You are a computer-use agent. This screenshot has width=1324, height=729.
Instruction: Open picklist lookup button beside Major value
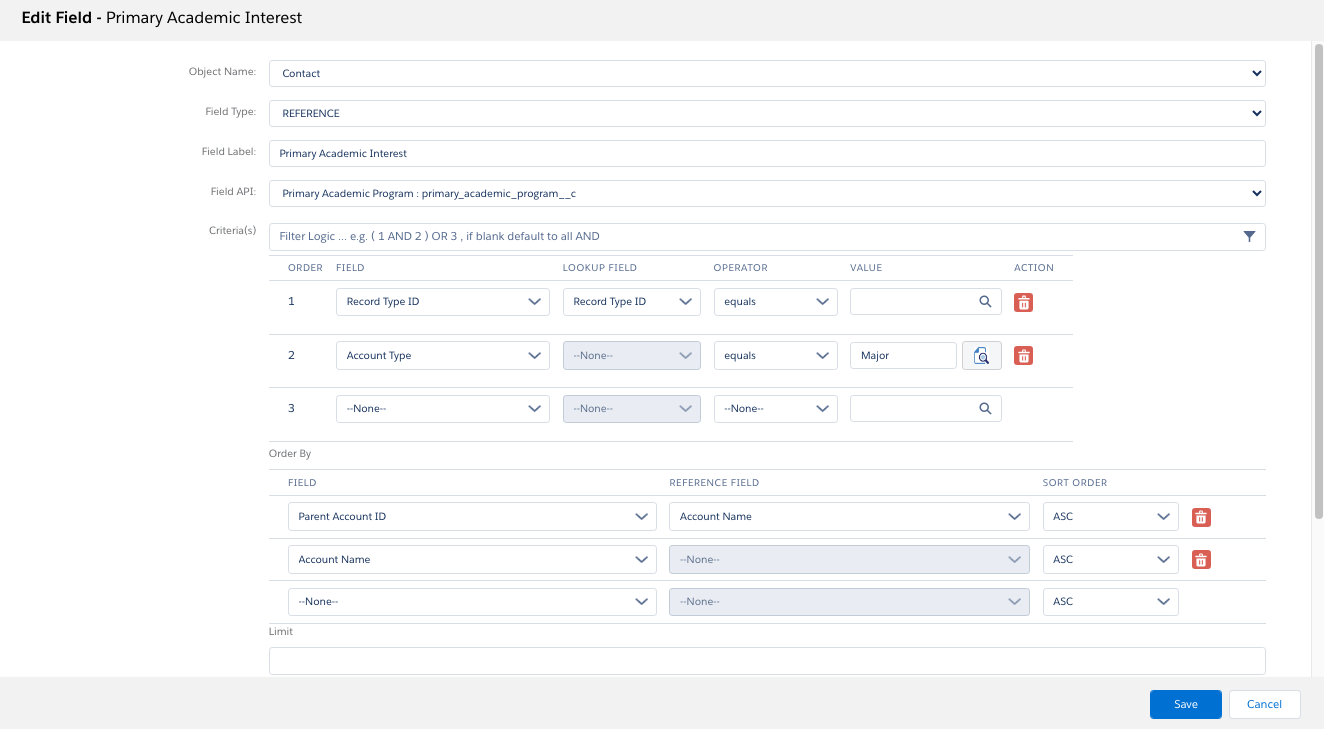[982, 356]
